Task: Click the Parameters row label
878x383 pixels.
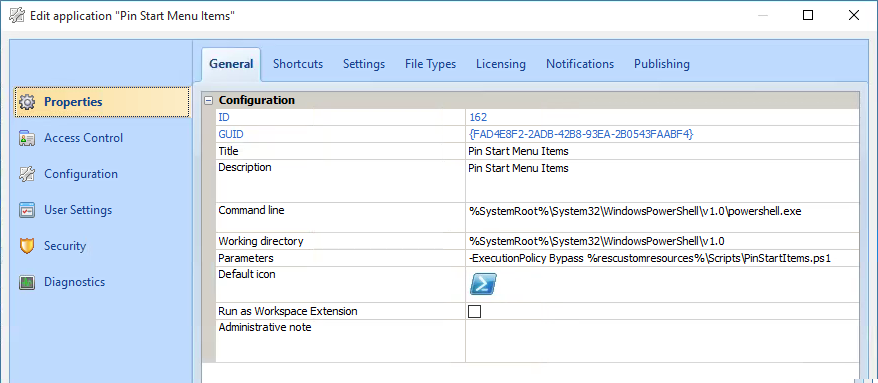Action: click(x=246, y=258)
